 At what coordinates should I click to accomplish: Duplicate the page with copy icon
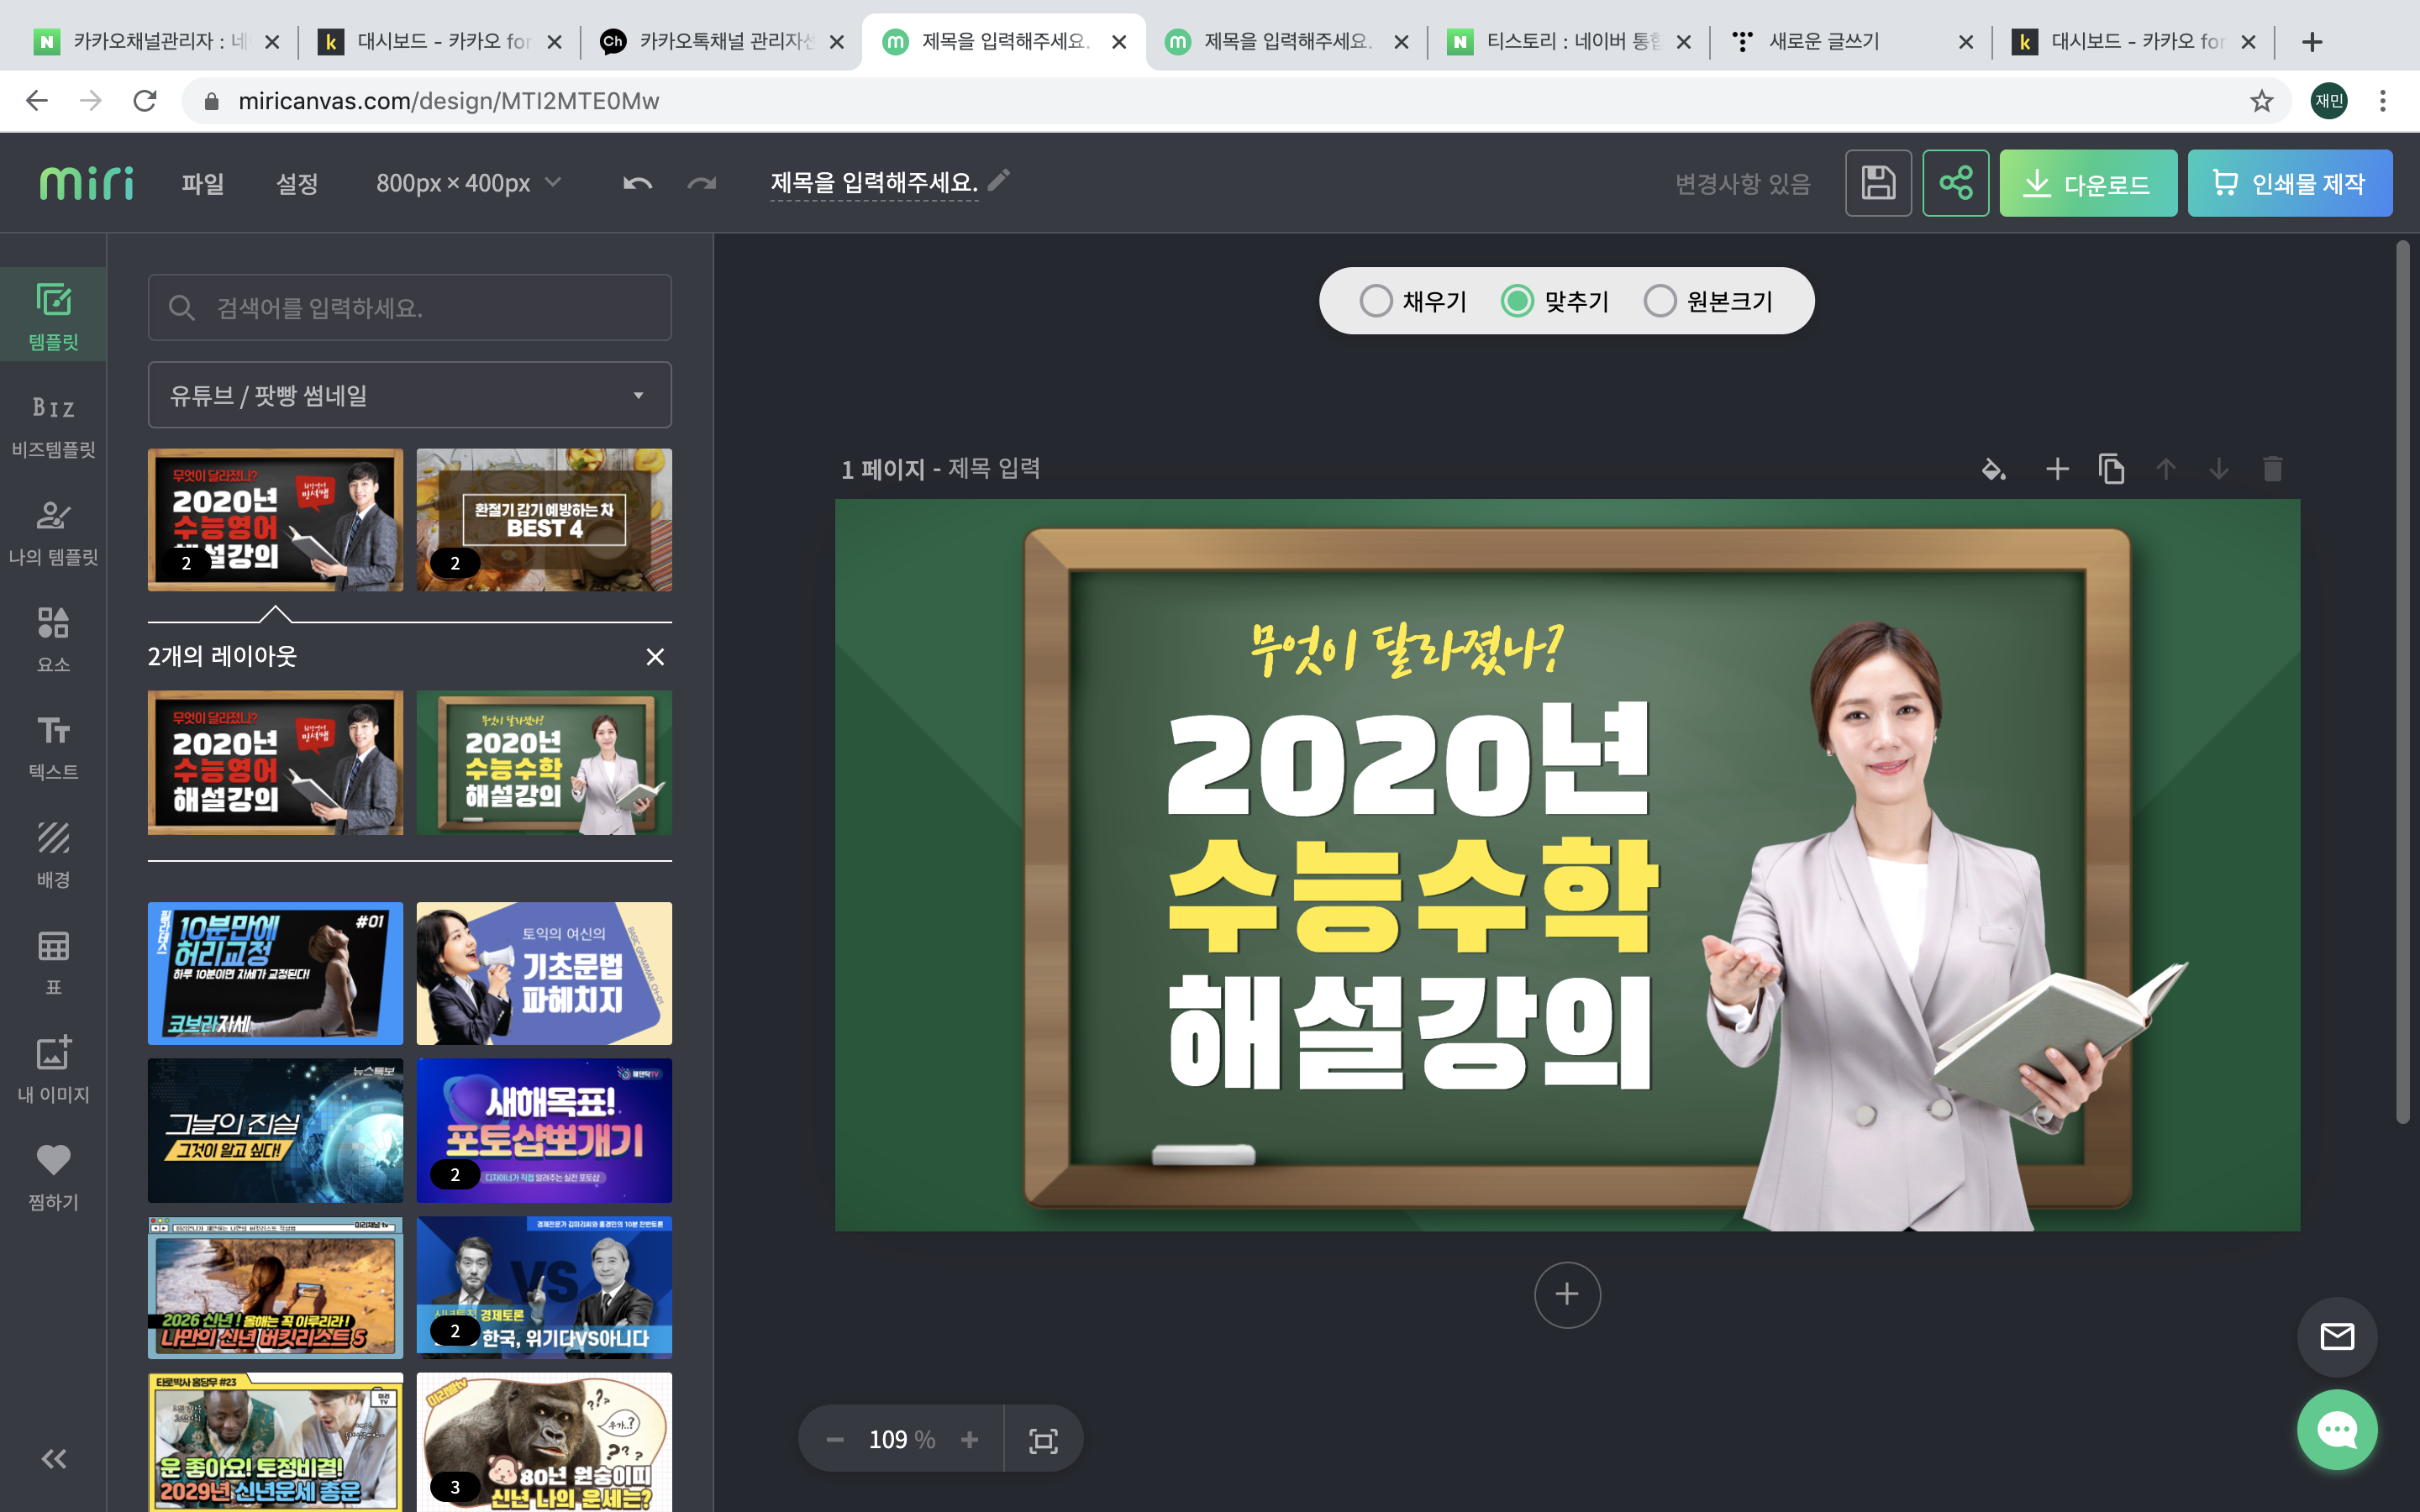pos(2111,469)
